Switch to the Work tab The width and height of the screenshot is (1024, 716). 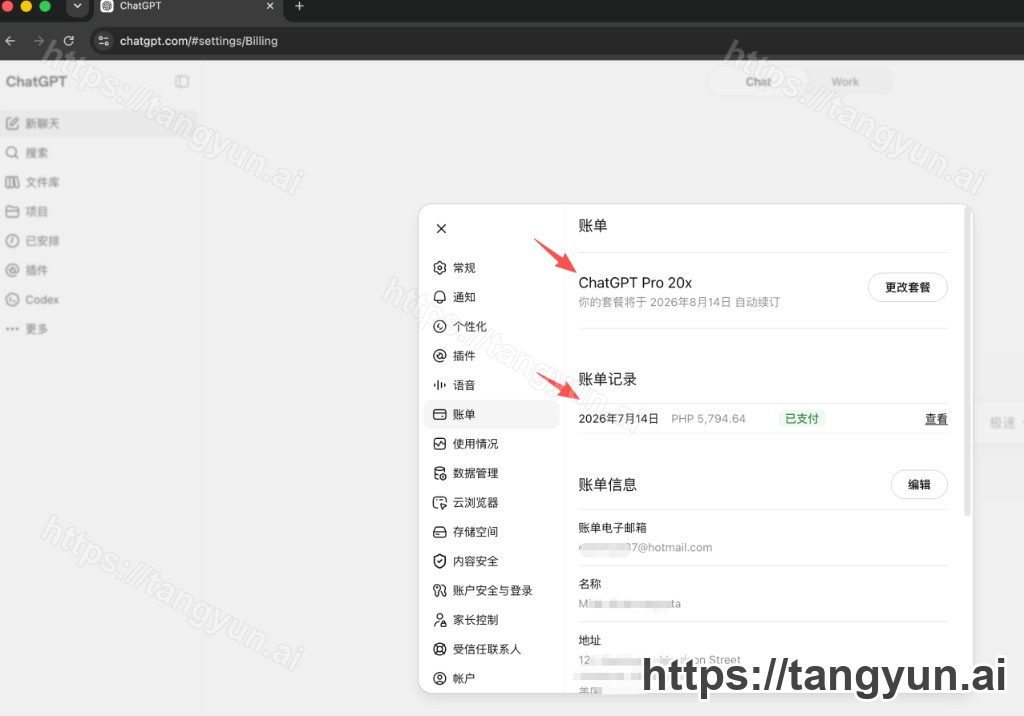[x=844, y=82]
